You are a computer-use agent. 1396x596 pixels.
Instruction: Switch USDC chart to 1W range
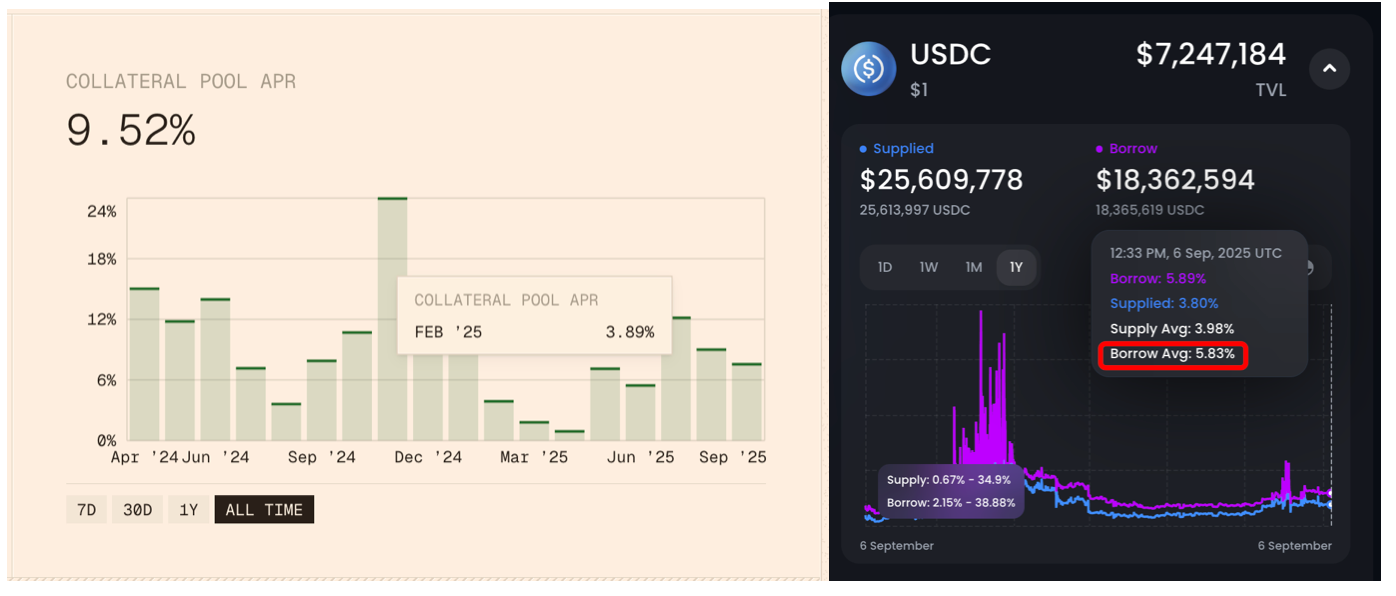(x=928, y=267)
